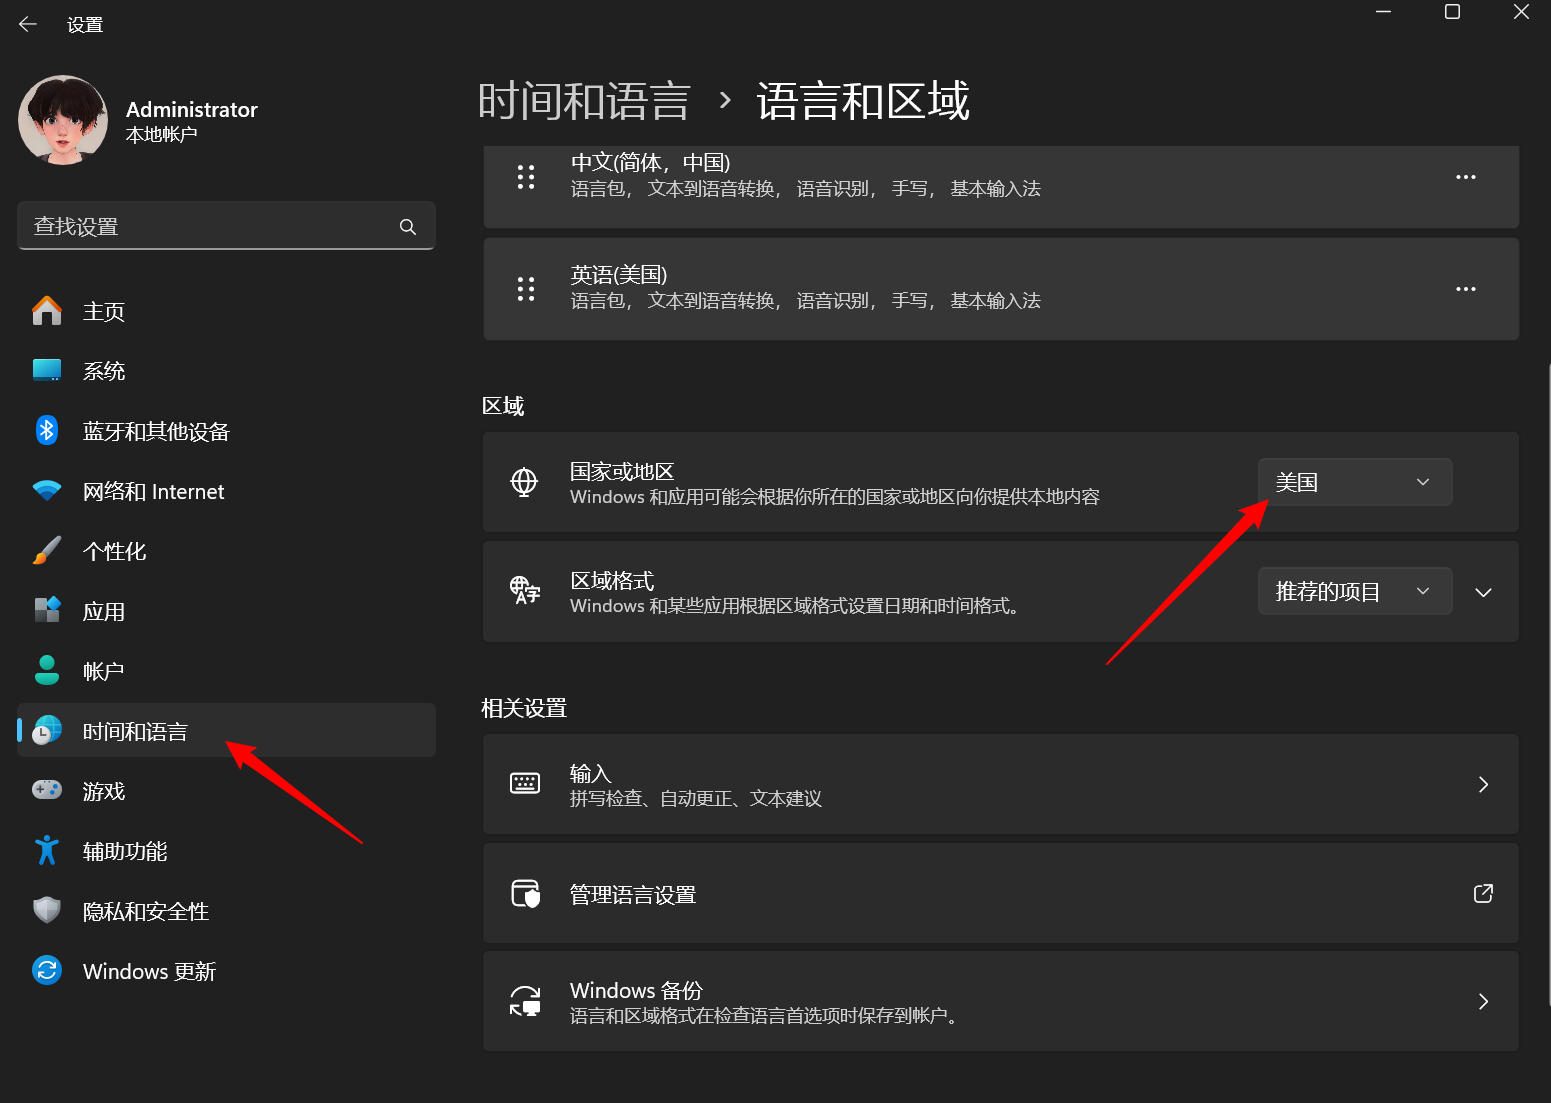Click the 英语(美国) language name

click(619, 274)
